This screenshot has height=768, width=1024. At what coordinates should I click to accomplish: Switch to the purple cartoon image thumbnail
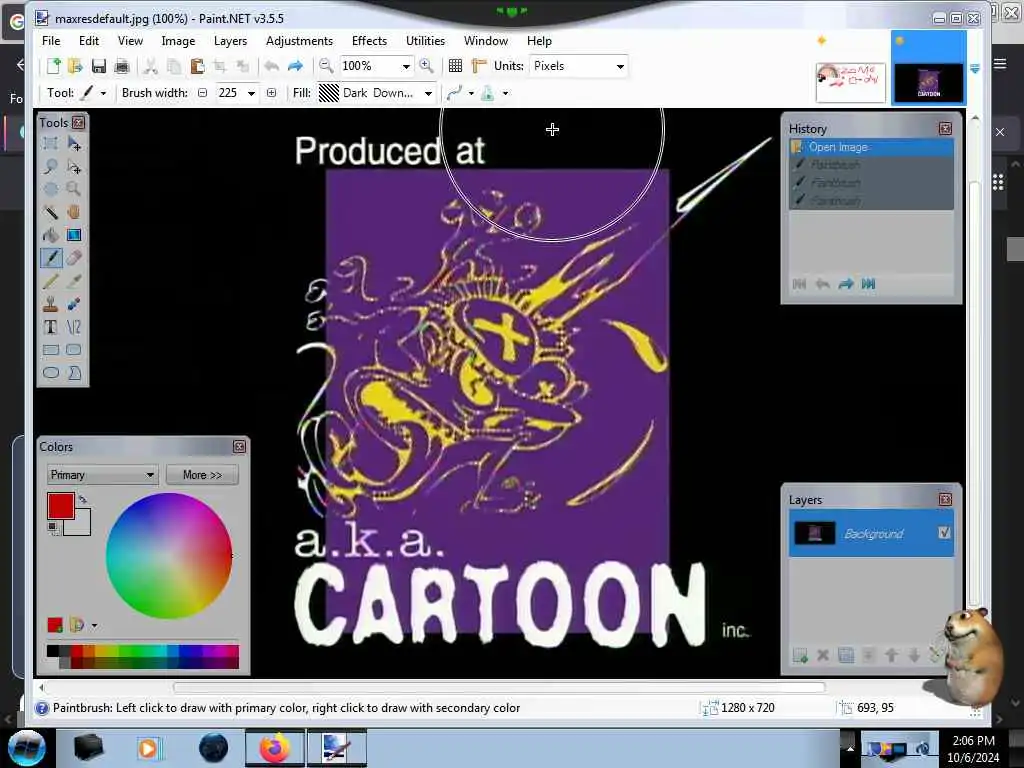[x=928, y=82]
